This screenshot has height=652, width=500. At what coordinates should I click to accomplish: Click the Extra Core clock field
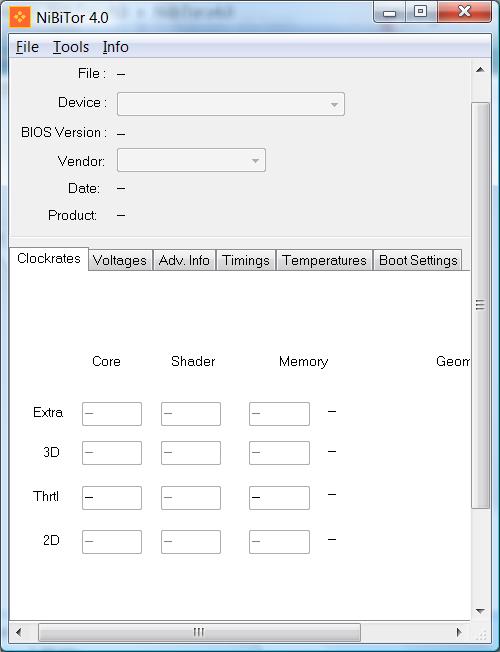(112, 414)
